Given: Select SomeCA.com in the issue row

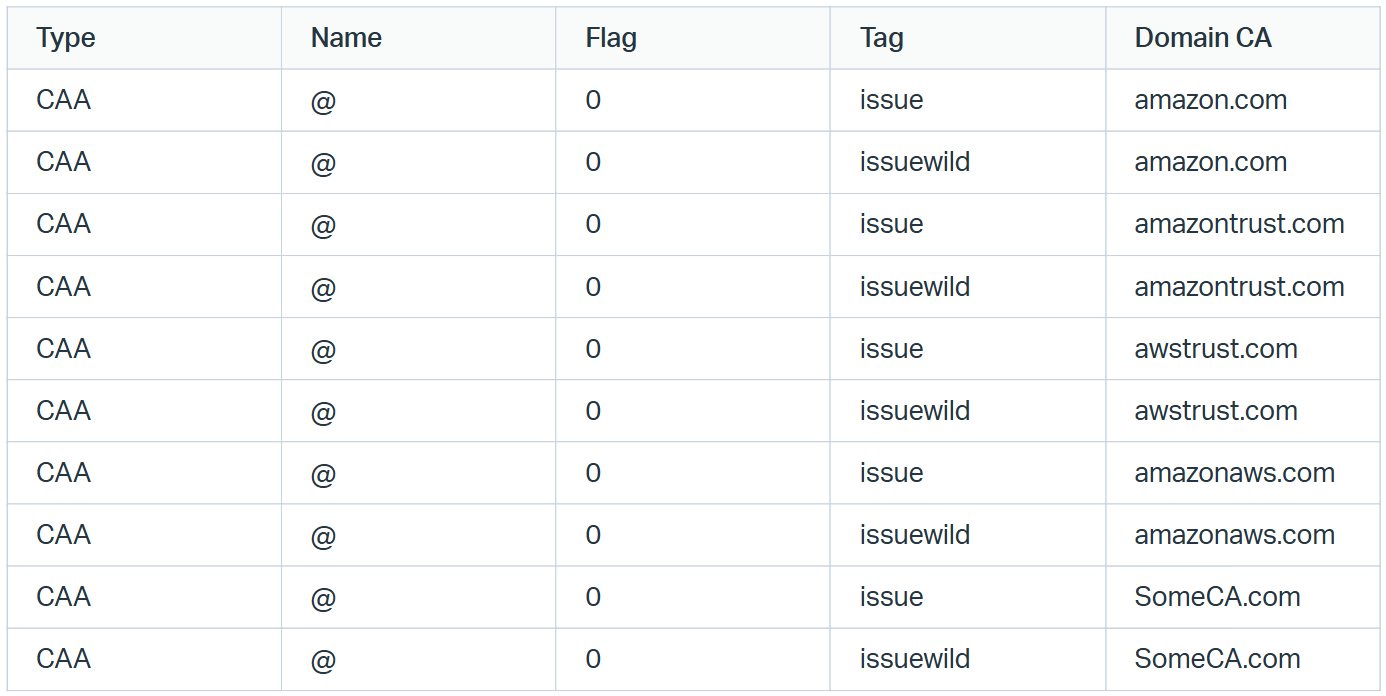Looking at the screenshot, I should [1218, 597].
